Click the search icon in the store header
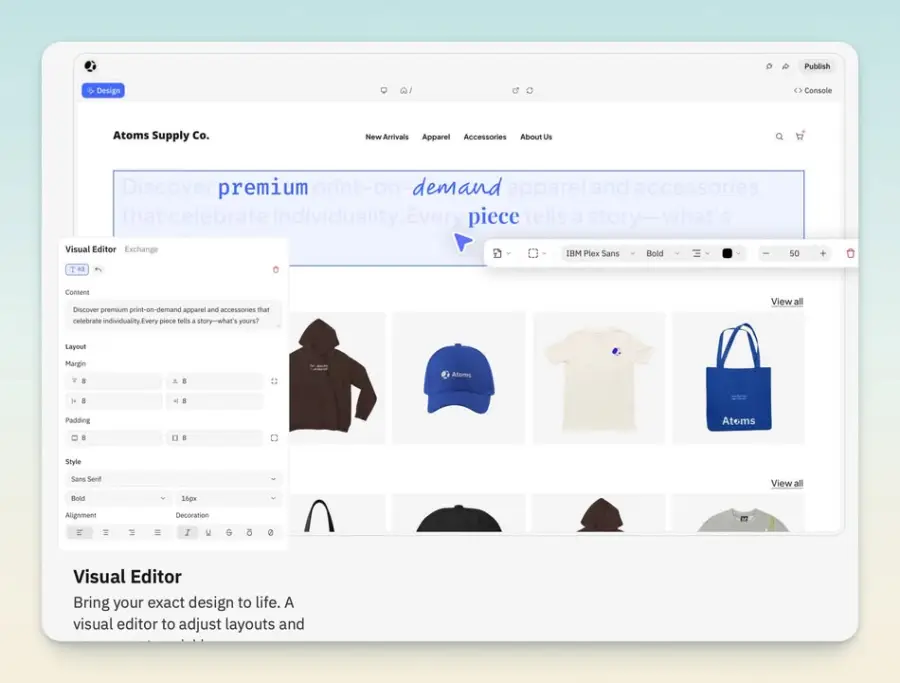 (779, 137)
